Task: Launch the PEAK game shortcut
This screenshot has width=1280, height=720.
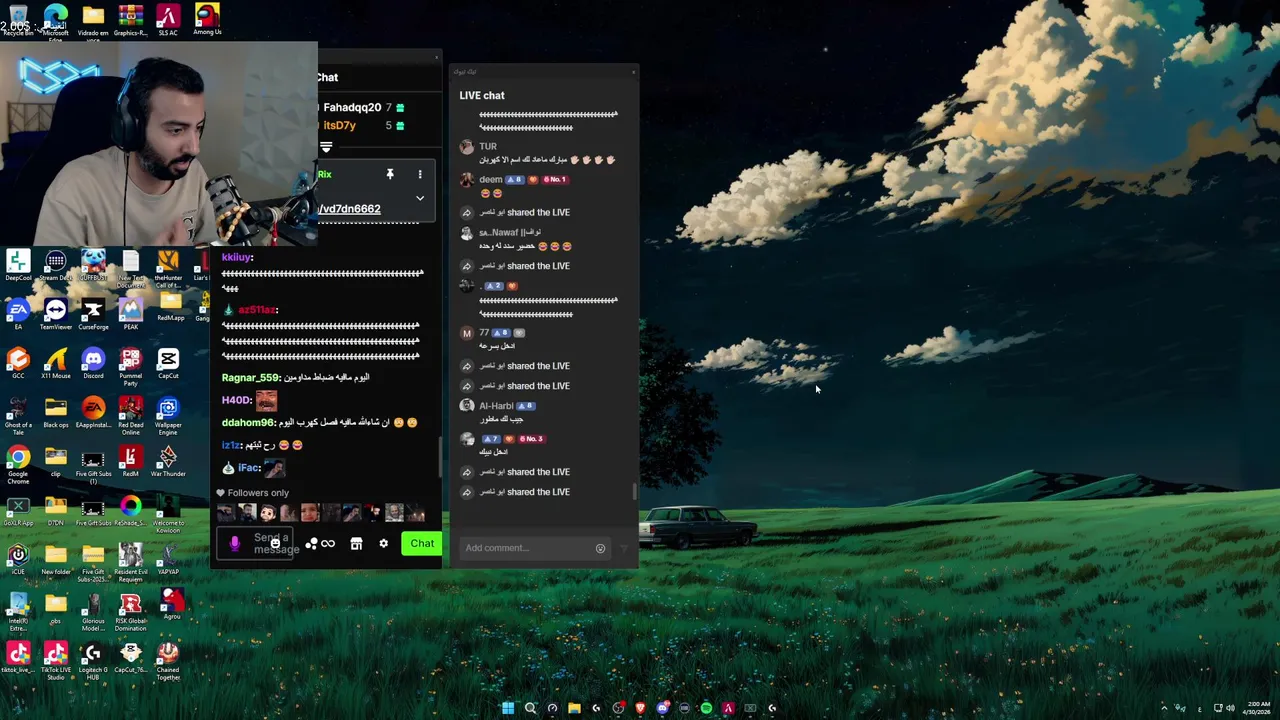Action: 130,314
